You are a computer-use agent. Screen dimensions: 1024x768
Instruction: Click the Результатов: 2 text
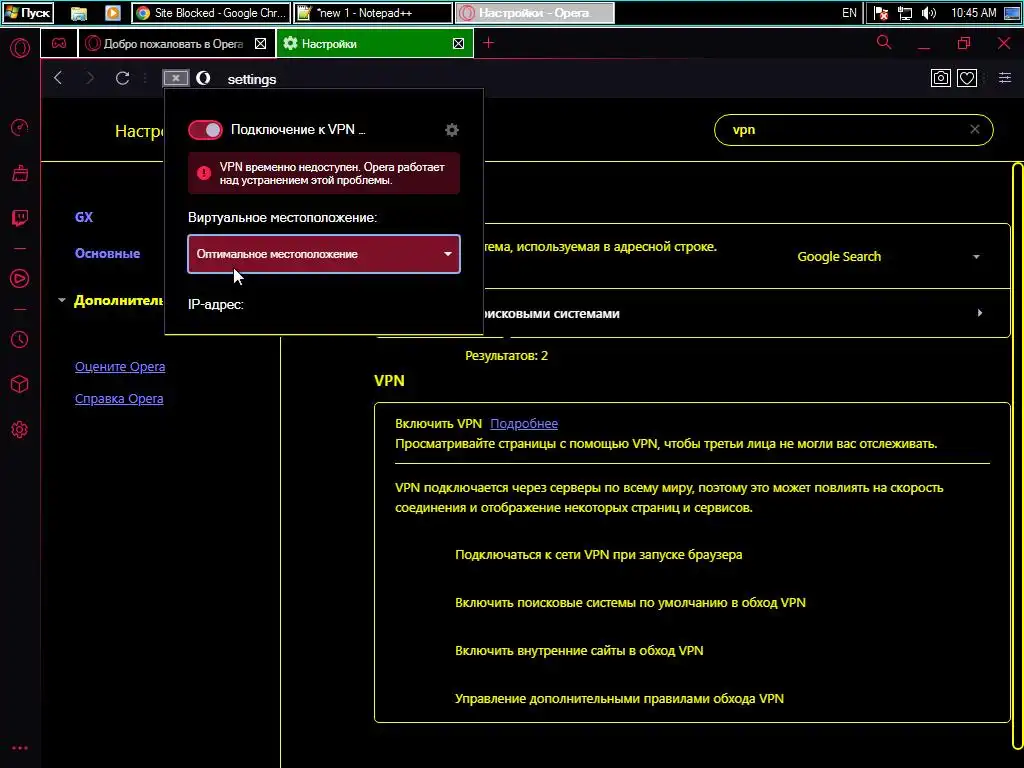[x=506, y=356]
